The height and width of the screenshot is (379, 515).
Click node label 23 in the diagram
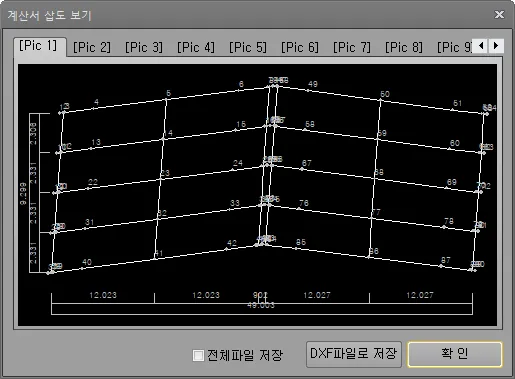165,173
